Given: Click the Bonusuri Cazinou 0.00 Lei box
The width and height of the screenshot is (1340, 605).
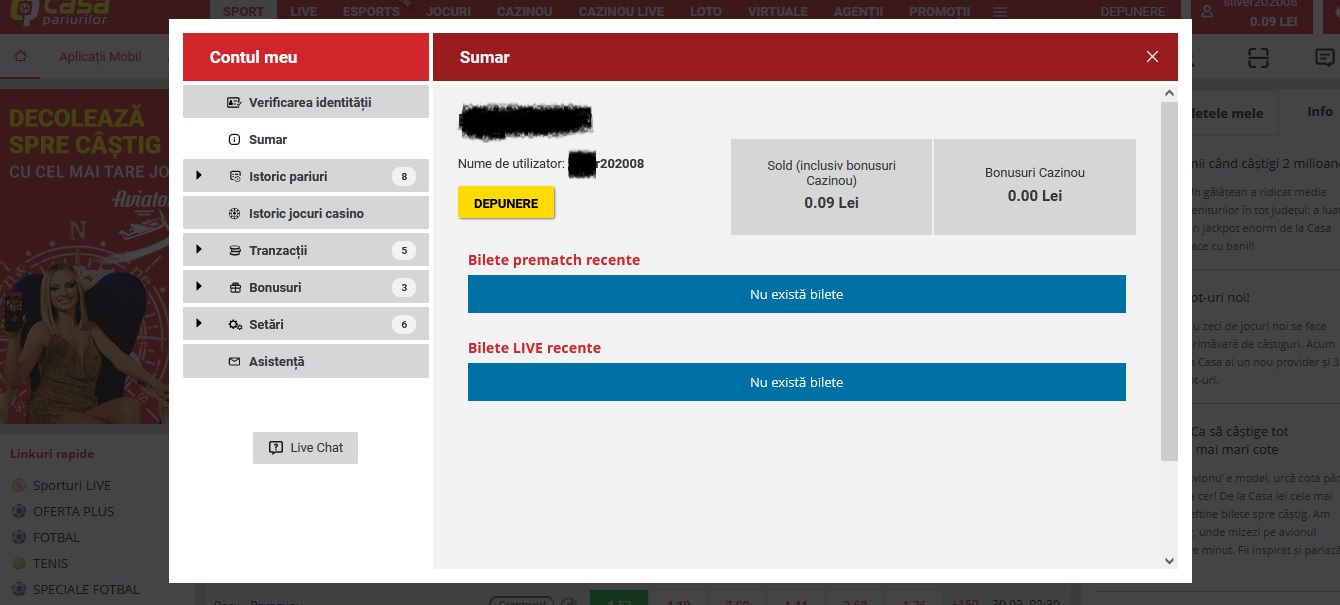Looking at the screenshot, I should click(1035, 187).
